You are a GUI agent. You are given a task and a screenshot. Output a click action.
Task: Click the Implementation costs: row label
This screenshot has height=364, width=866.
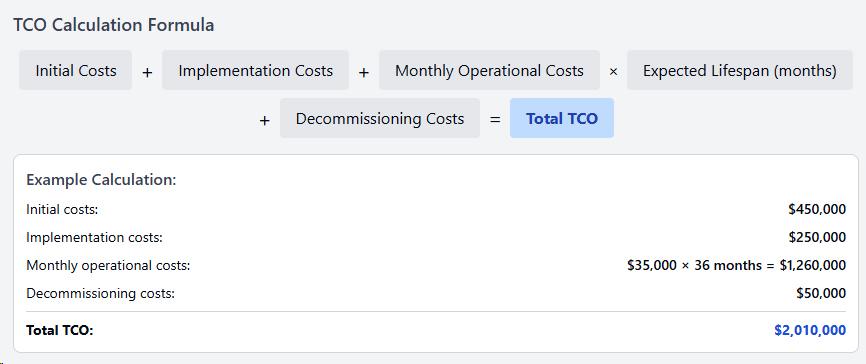click(94, 238)
